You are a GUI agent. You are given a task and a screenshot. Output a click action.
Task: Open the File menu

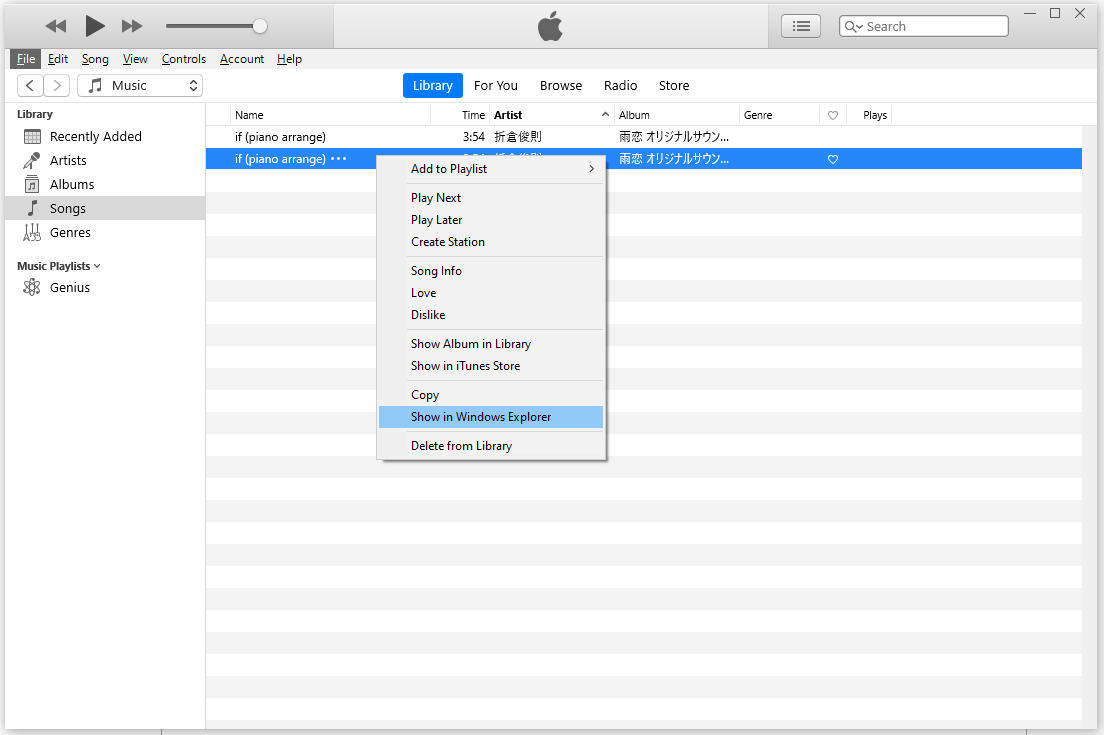(x=25, y=59)
